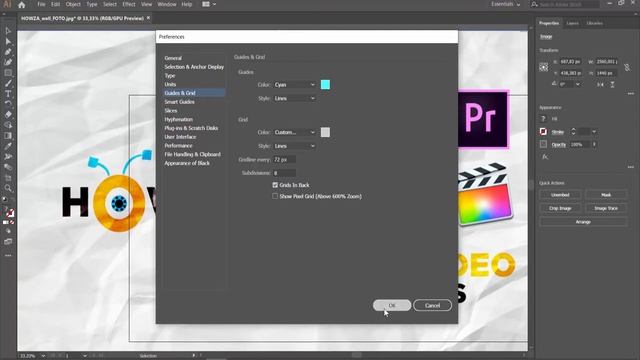Expand the rotation angle dropdown in Transform
Screen dimensions: 640x360
[x=578, y=84]
